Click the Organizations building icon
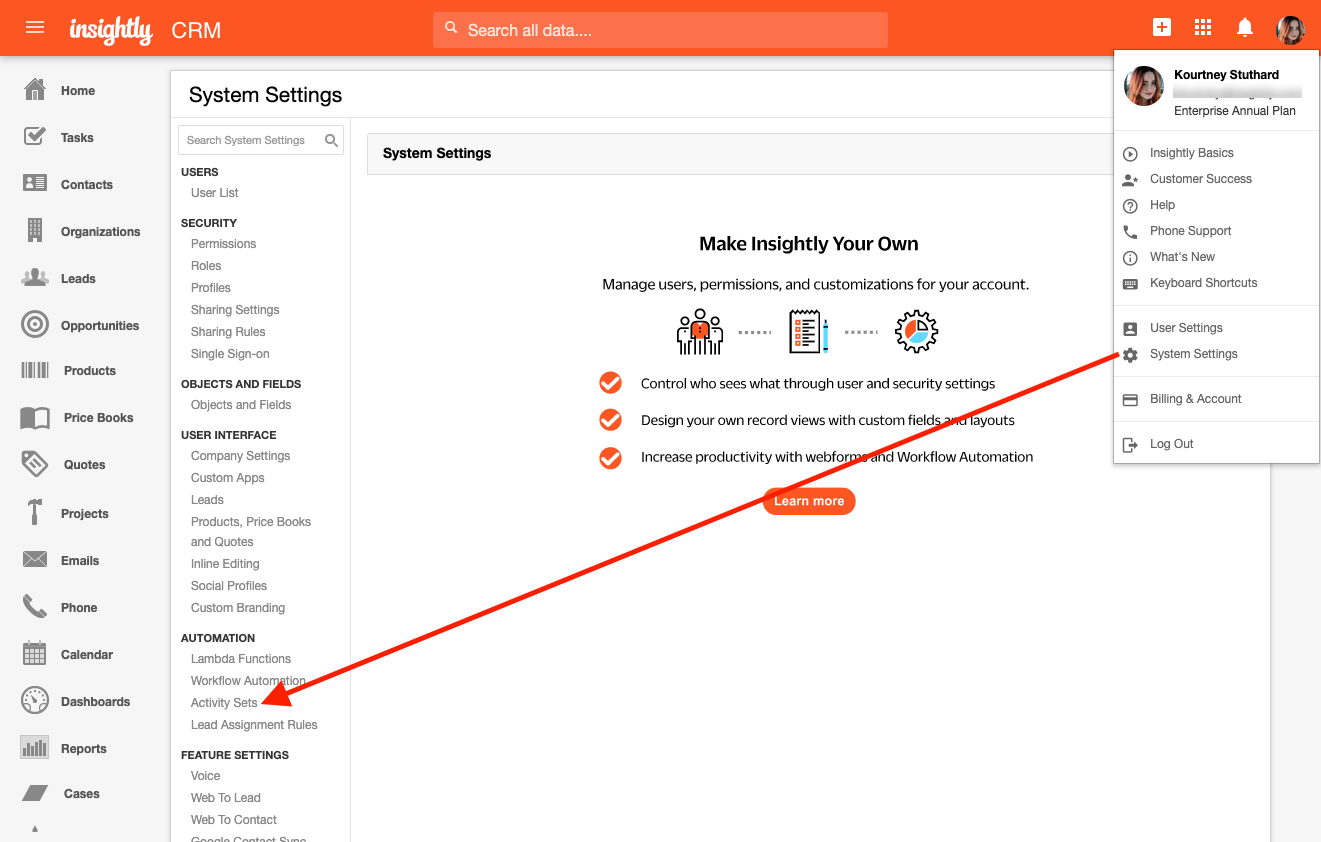 (x=35, y=231)
